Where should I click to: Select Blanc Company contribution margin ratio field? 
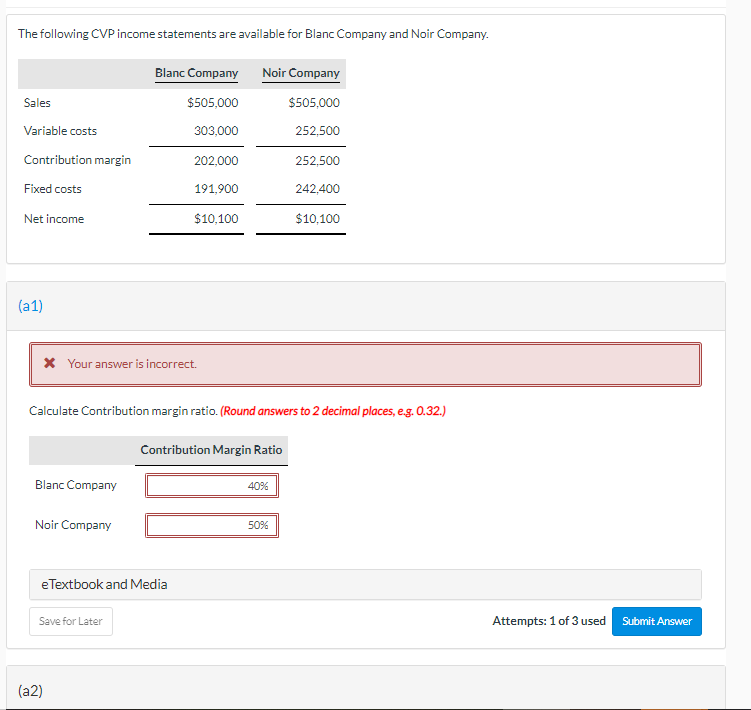212,485
